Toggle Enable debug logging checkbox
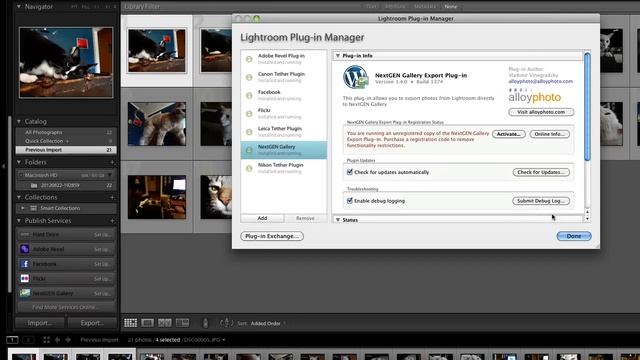The height and width of the screenshot is (360, 640). pos(349,200)
